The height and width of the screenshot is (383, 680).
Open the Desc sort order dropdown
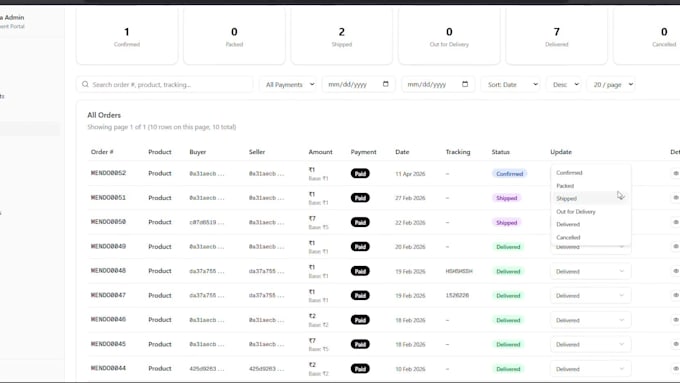(565, 84)
